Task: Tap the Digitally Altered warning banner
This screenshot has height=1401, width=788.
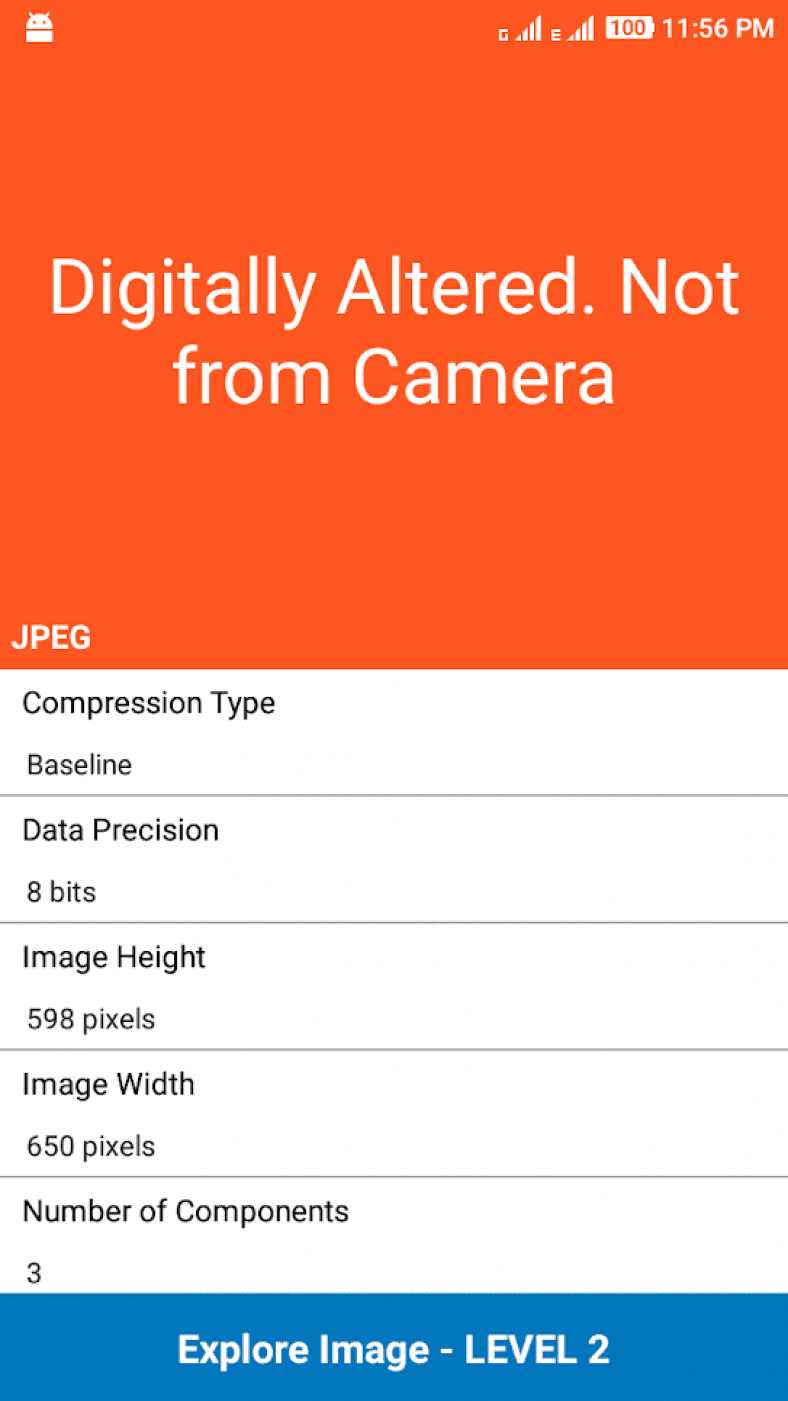Action: tap(394, 330)
